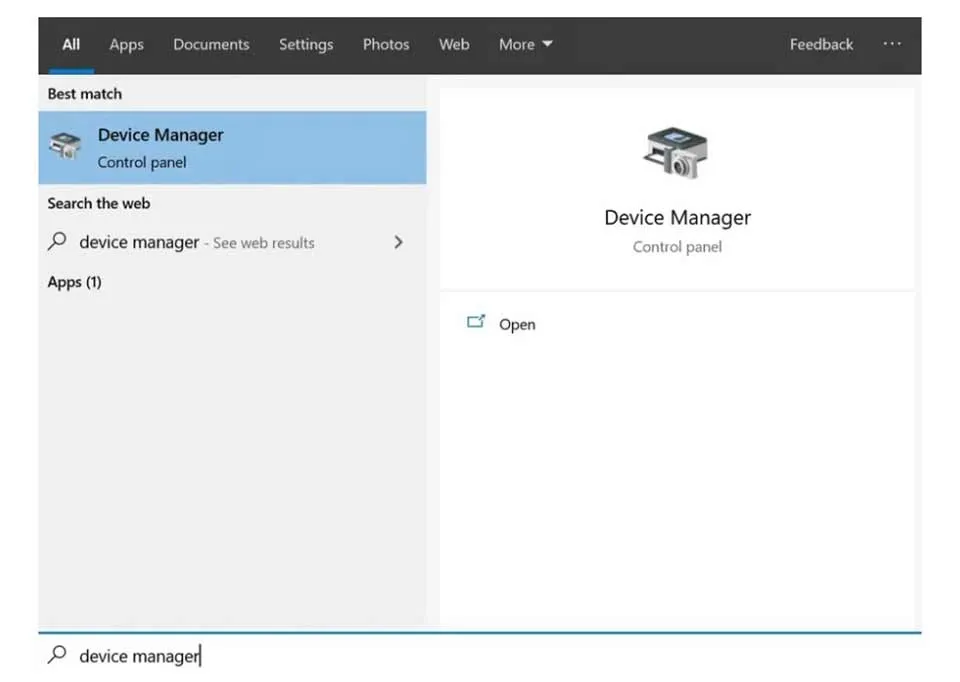Expand the See web results chevron
This screenshot has width=960, height=682.
tap(398, 242)
